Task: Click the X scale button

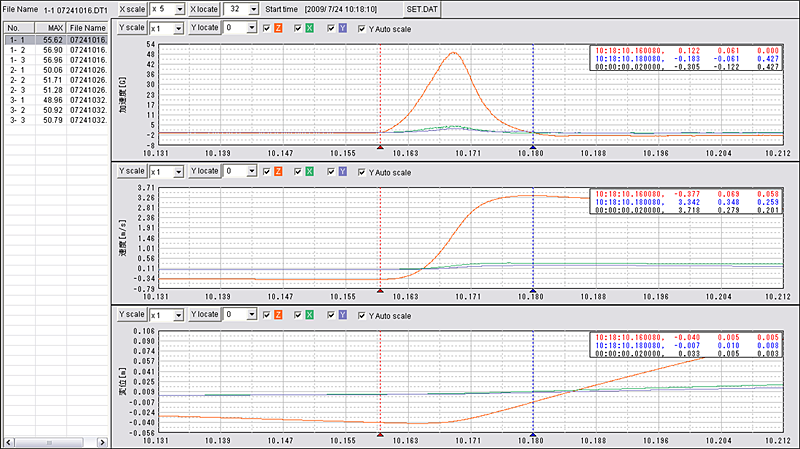Action: (x=132, y=9)
